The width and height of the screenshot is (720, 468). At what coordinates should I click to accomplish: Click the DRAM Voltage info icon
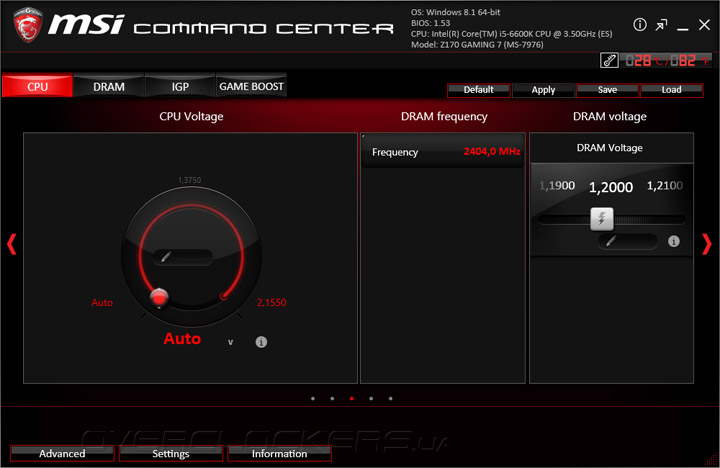(674, 241)
